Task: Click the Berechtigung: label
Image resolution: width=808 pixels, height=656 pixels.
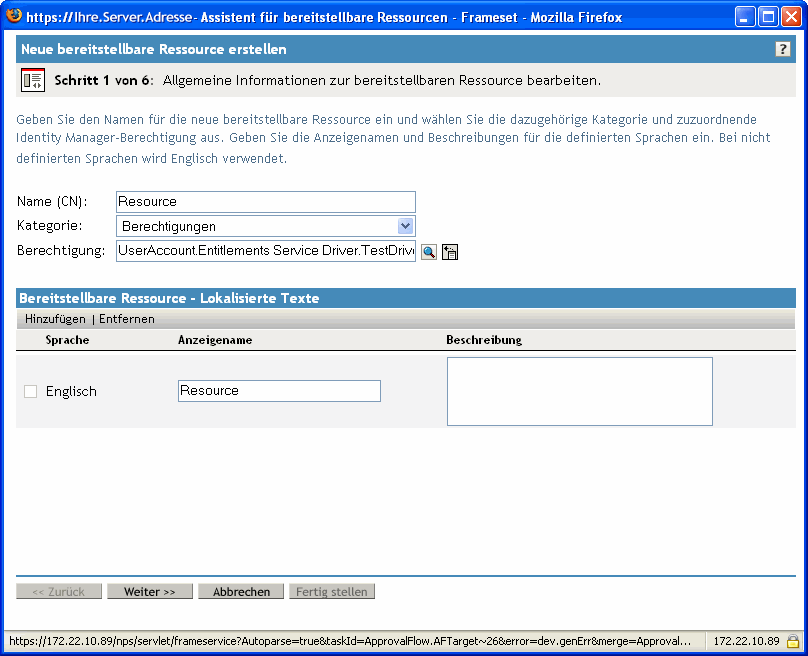Action: [61, 250]
